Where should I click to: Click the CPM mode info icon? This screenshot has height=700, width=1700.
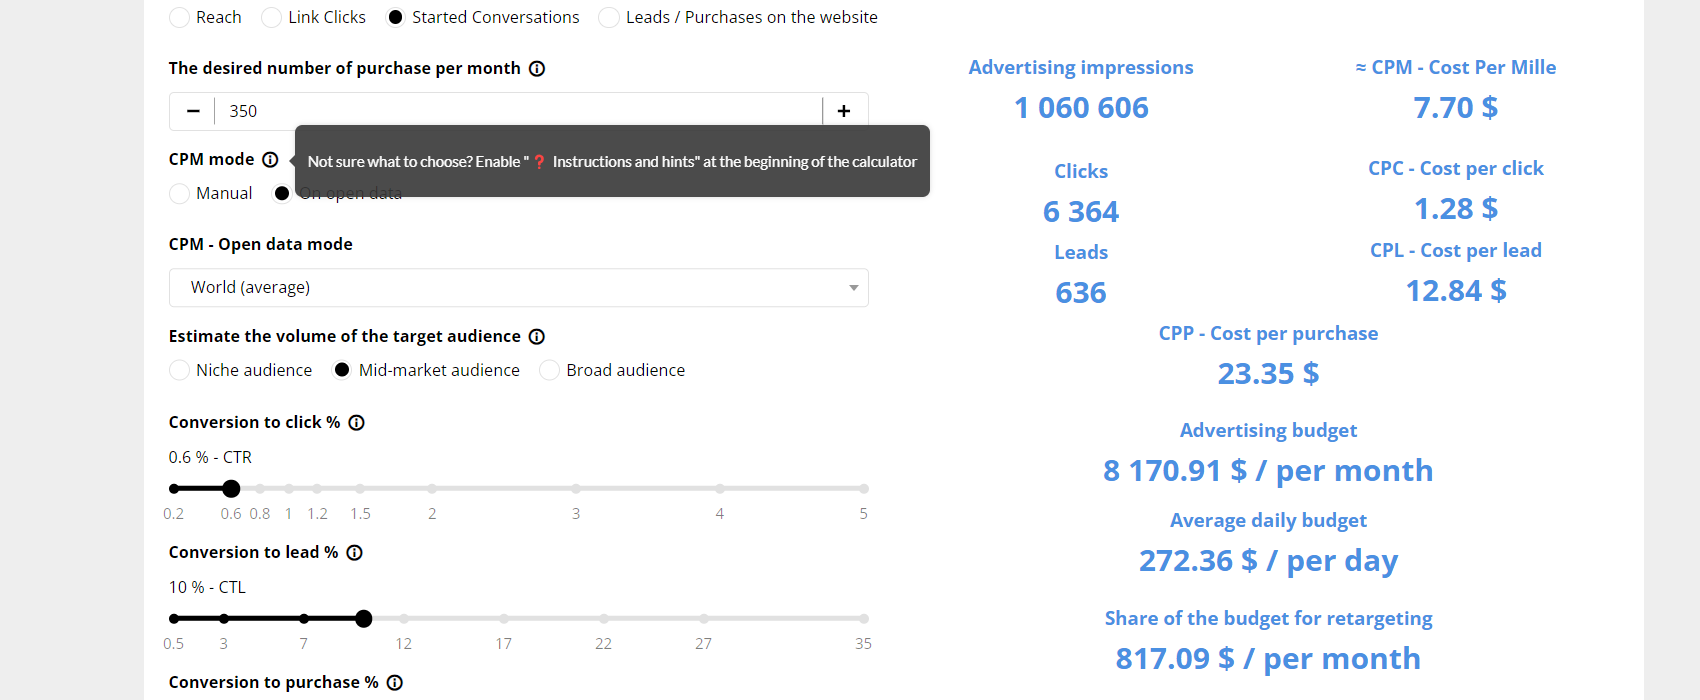coord(270,160)
